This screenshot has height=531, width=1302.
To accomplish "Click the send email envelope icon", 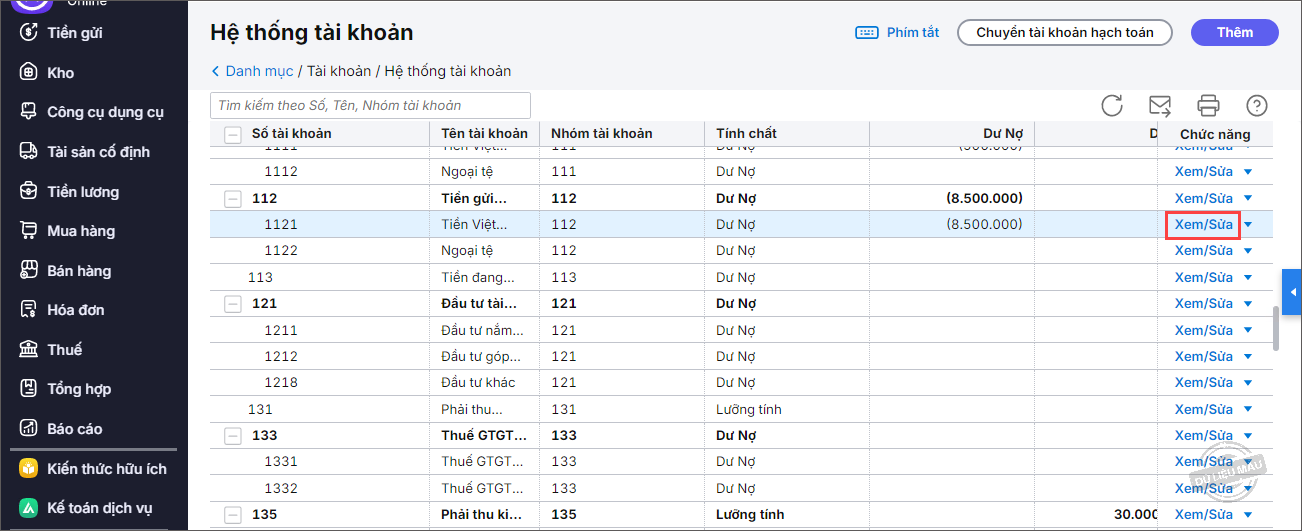I will click(1160, 105).
